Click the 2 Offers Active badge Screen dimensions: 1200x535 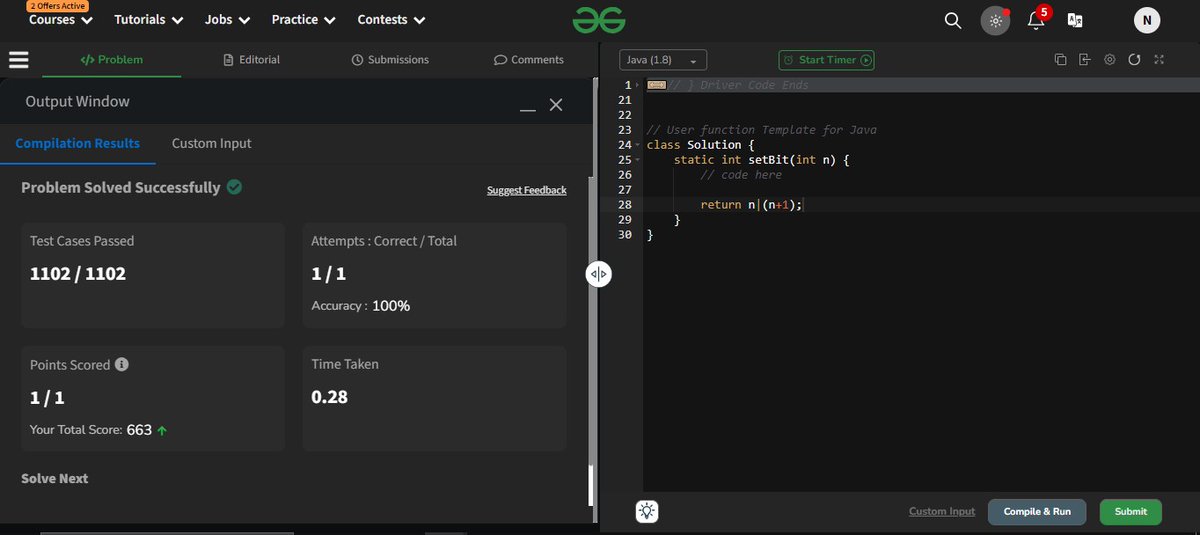click(x=57, y=6)
